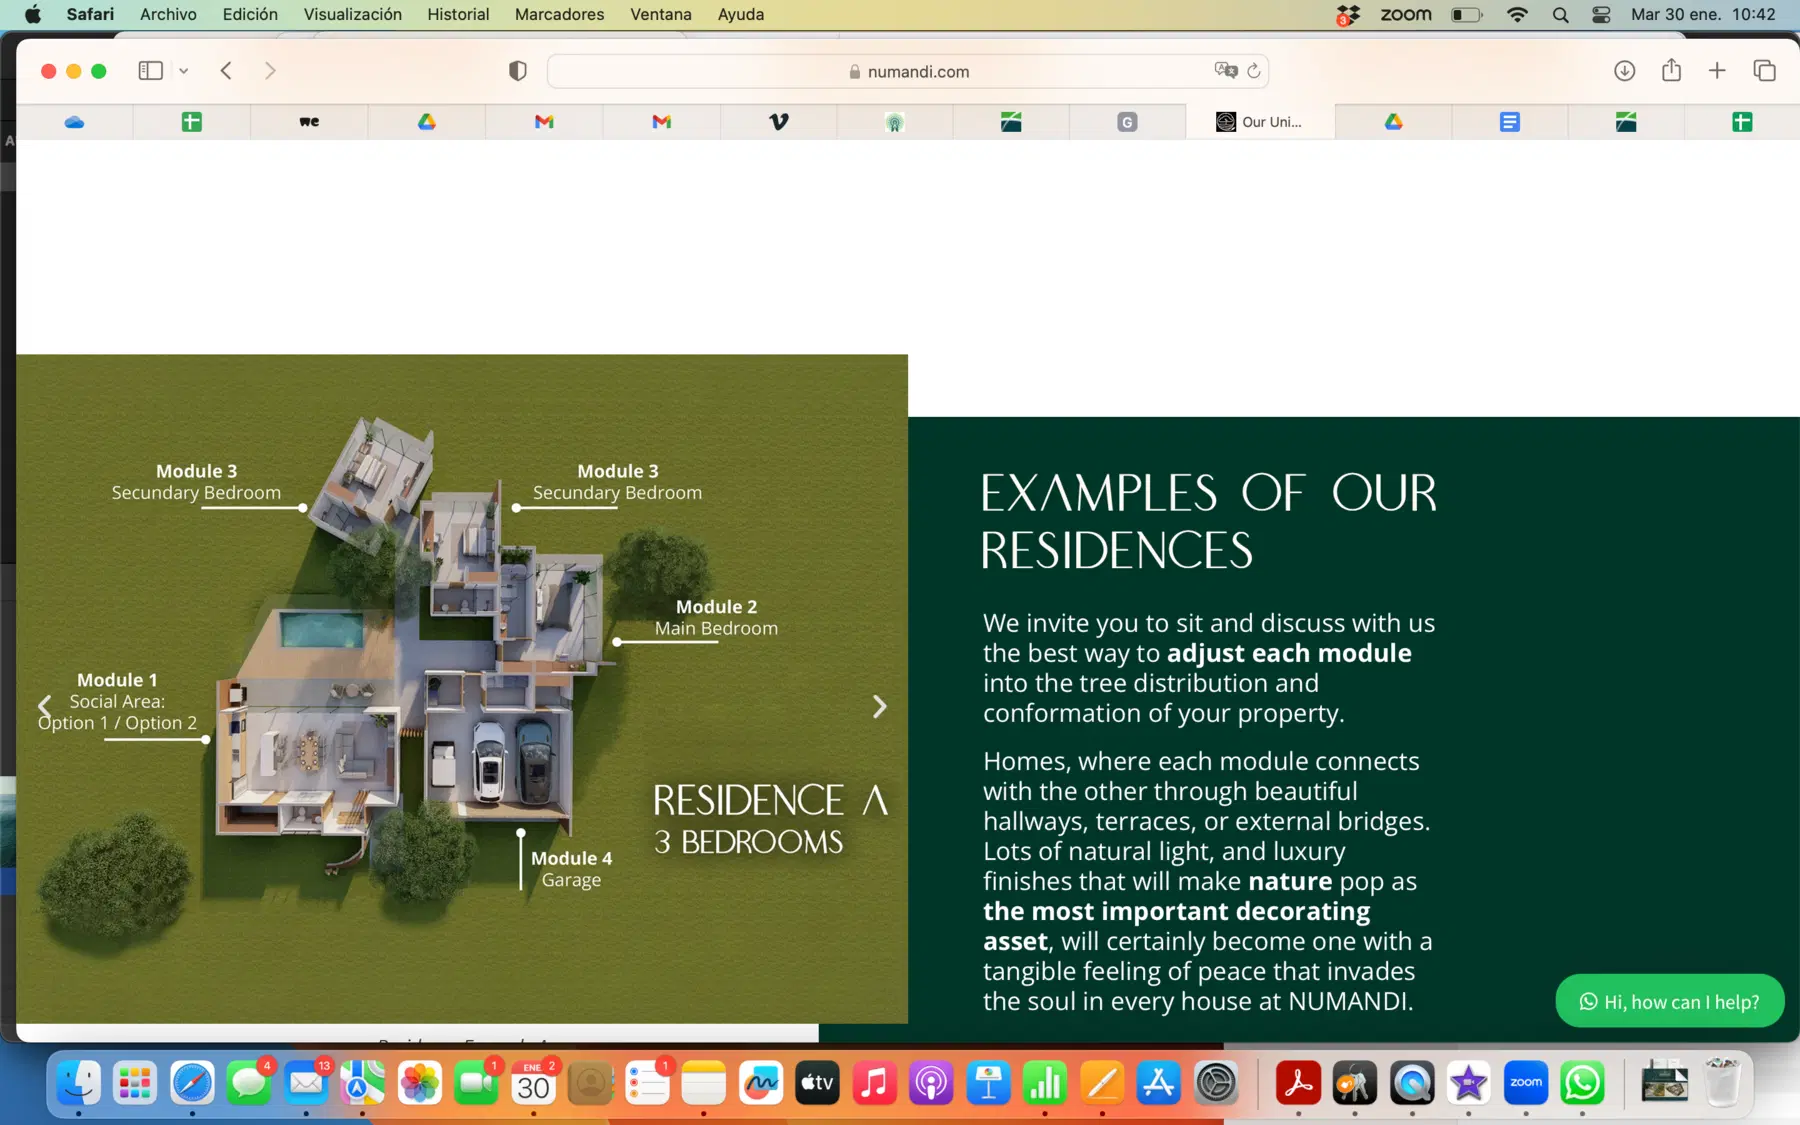This screenshot has height=1125, width=1800.
Task: Reload the page with refresh icon
Action: (1254, 71)
